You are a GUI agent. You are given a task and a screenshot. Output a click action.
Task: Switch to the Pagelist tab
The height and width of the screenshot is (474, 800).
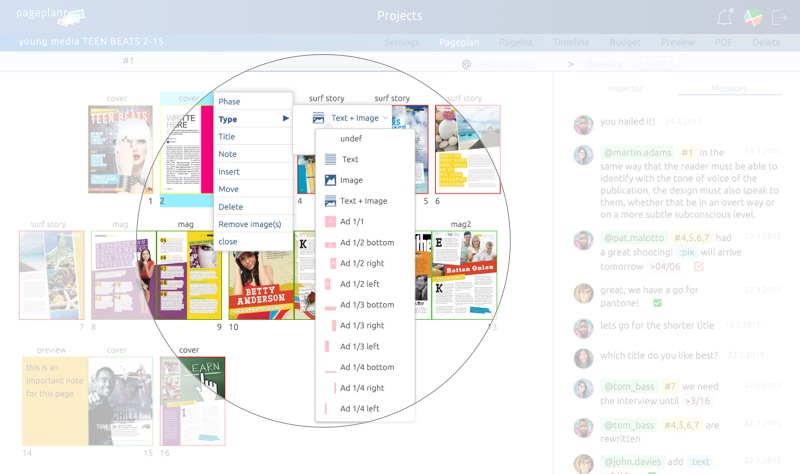(516, 42)
